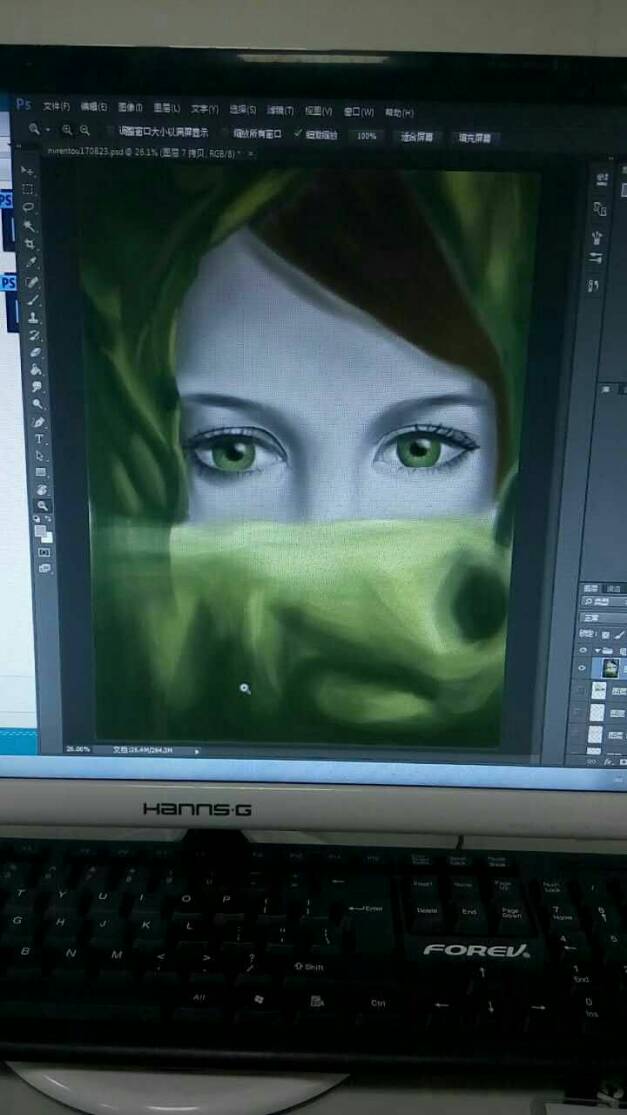627x1115 pixels.
Task: Hide the layer group via eye icon
Action: [582, 650]
